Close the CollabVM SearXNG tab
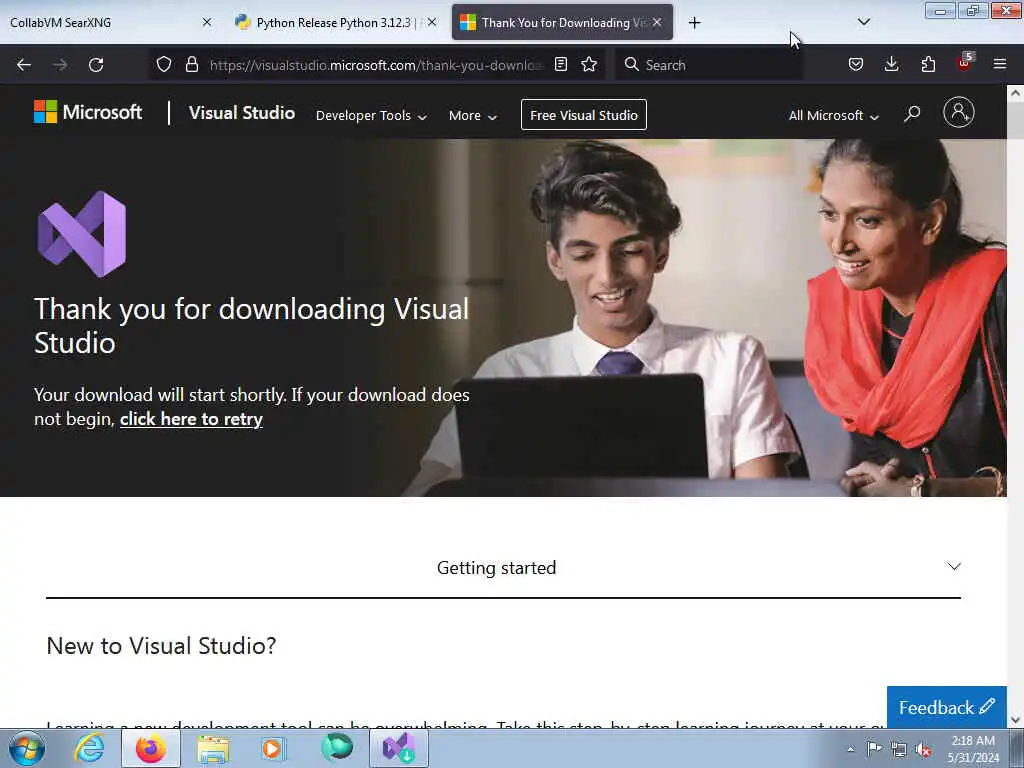Viewport: 1024px width, 768px height. point(207,22)
